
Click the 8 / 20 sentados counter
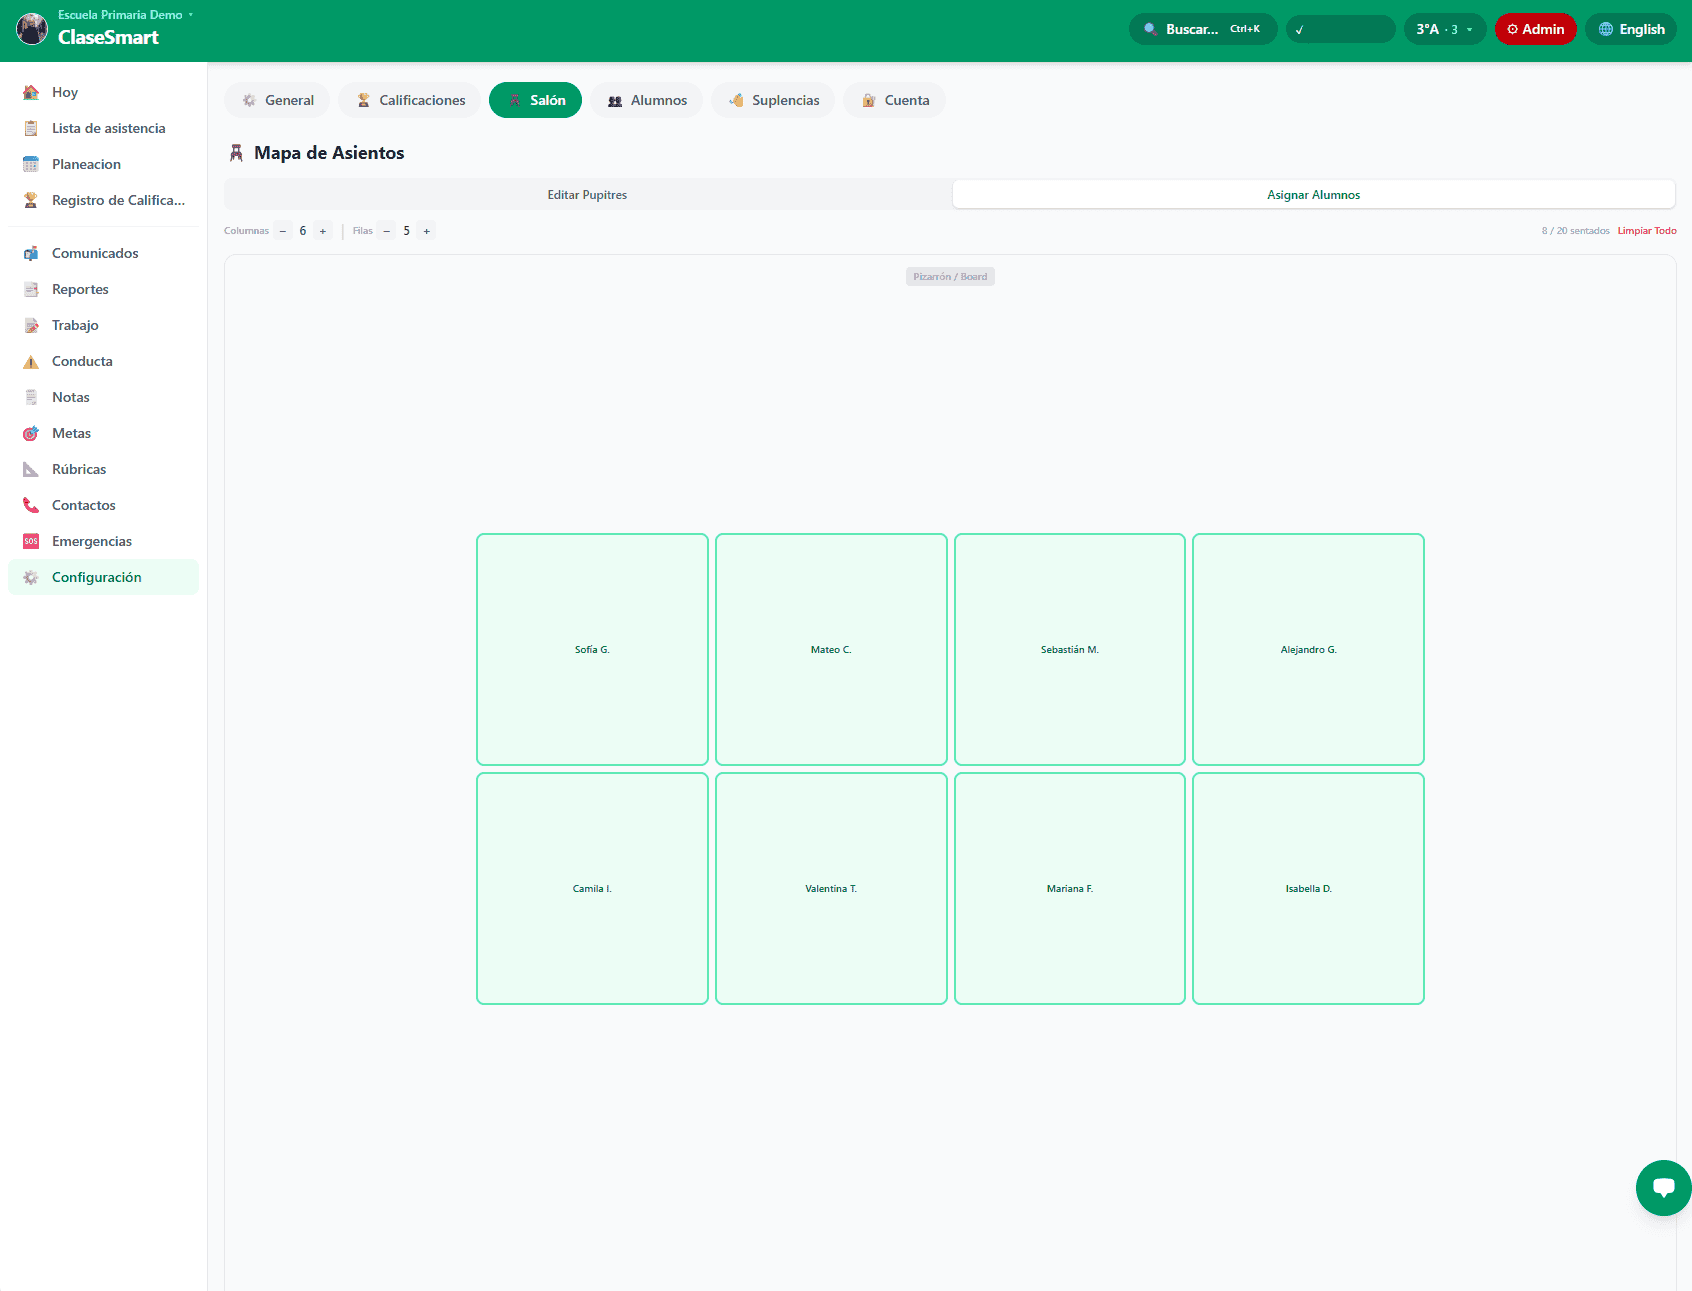[1575, 231]
